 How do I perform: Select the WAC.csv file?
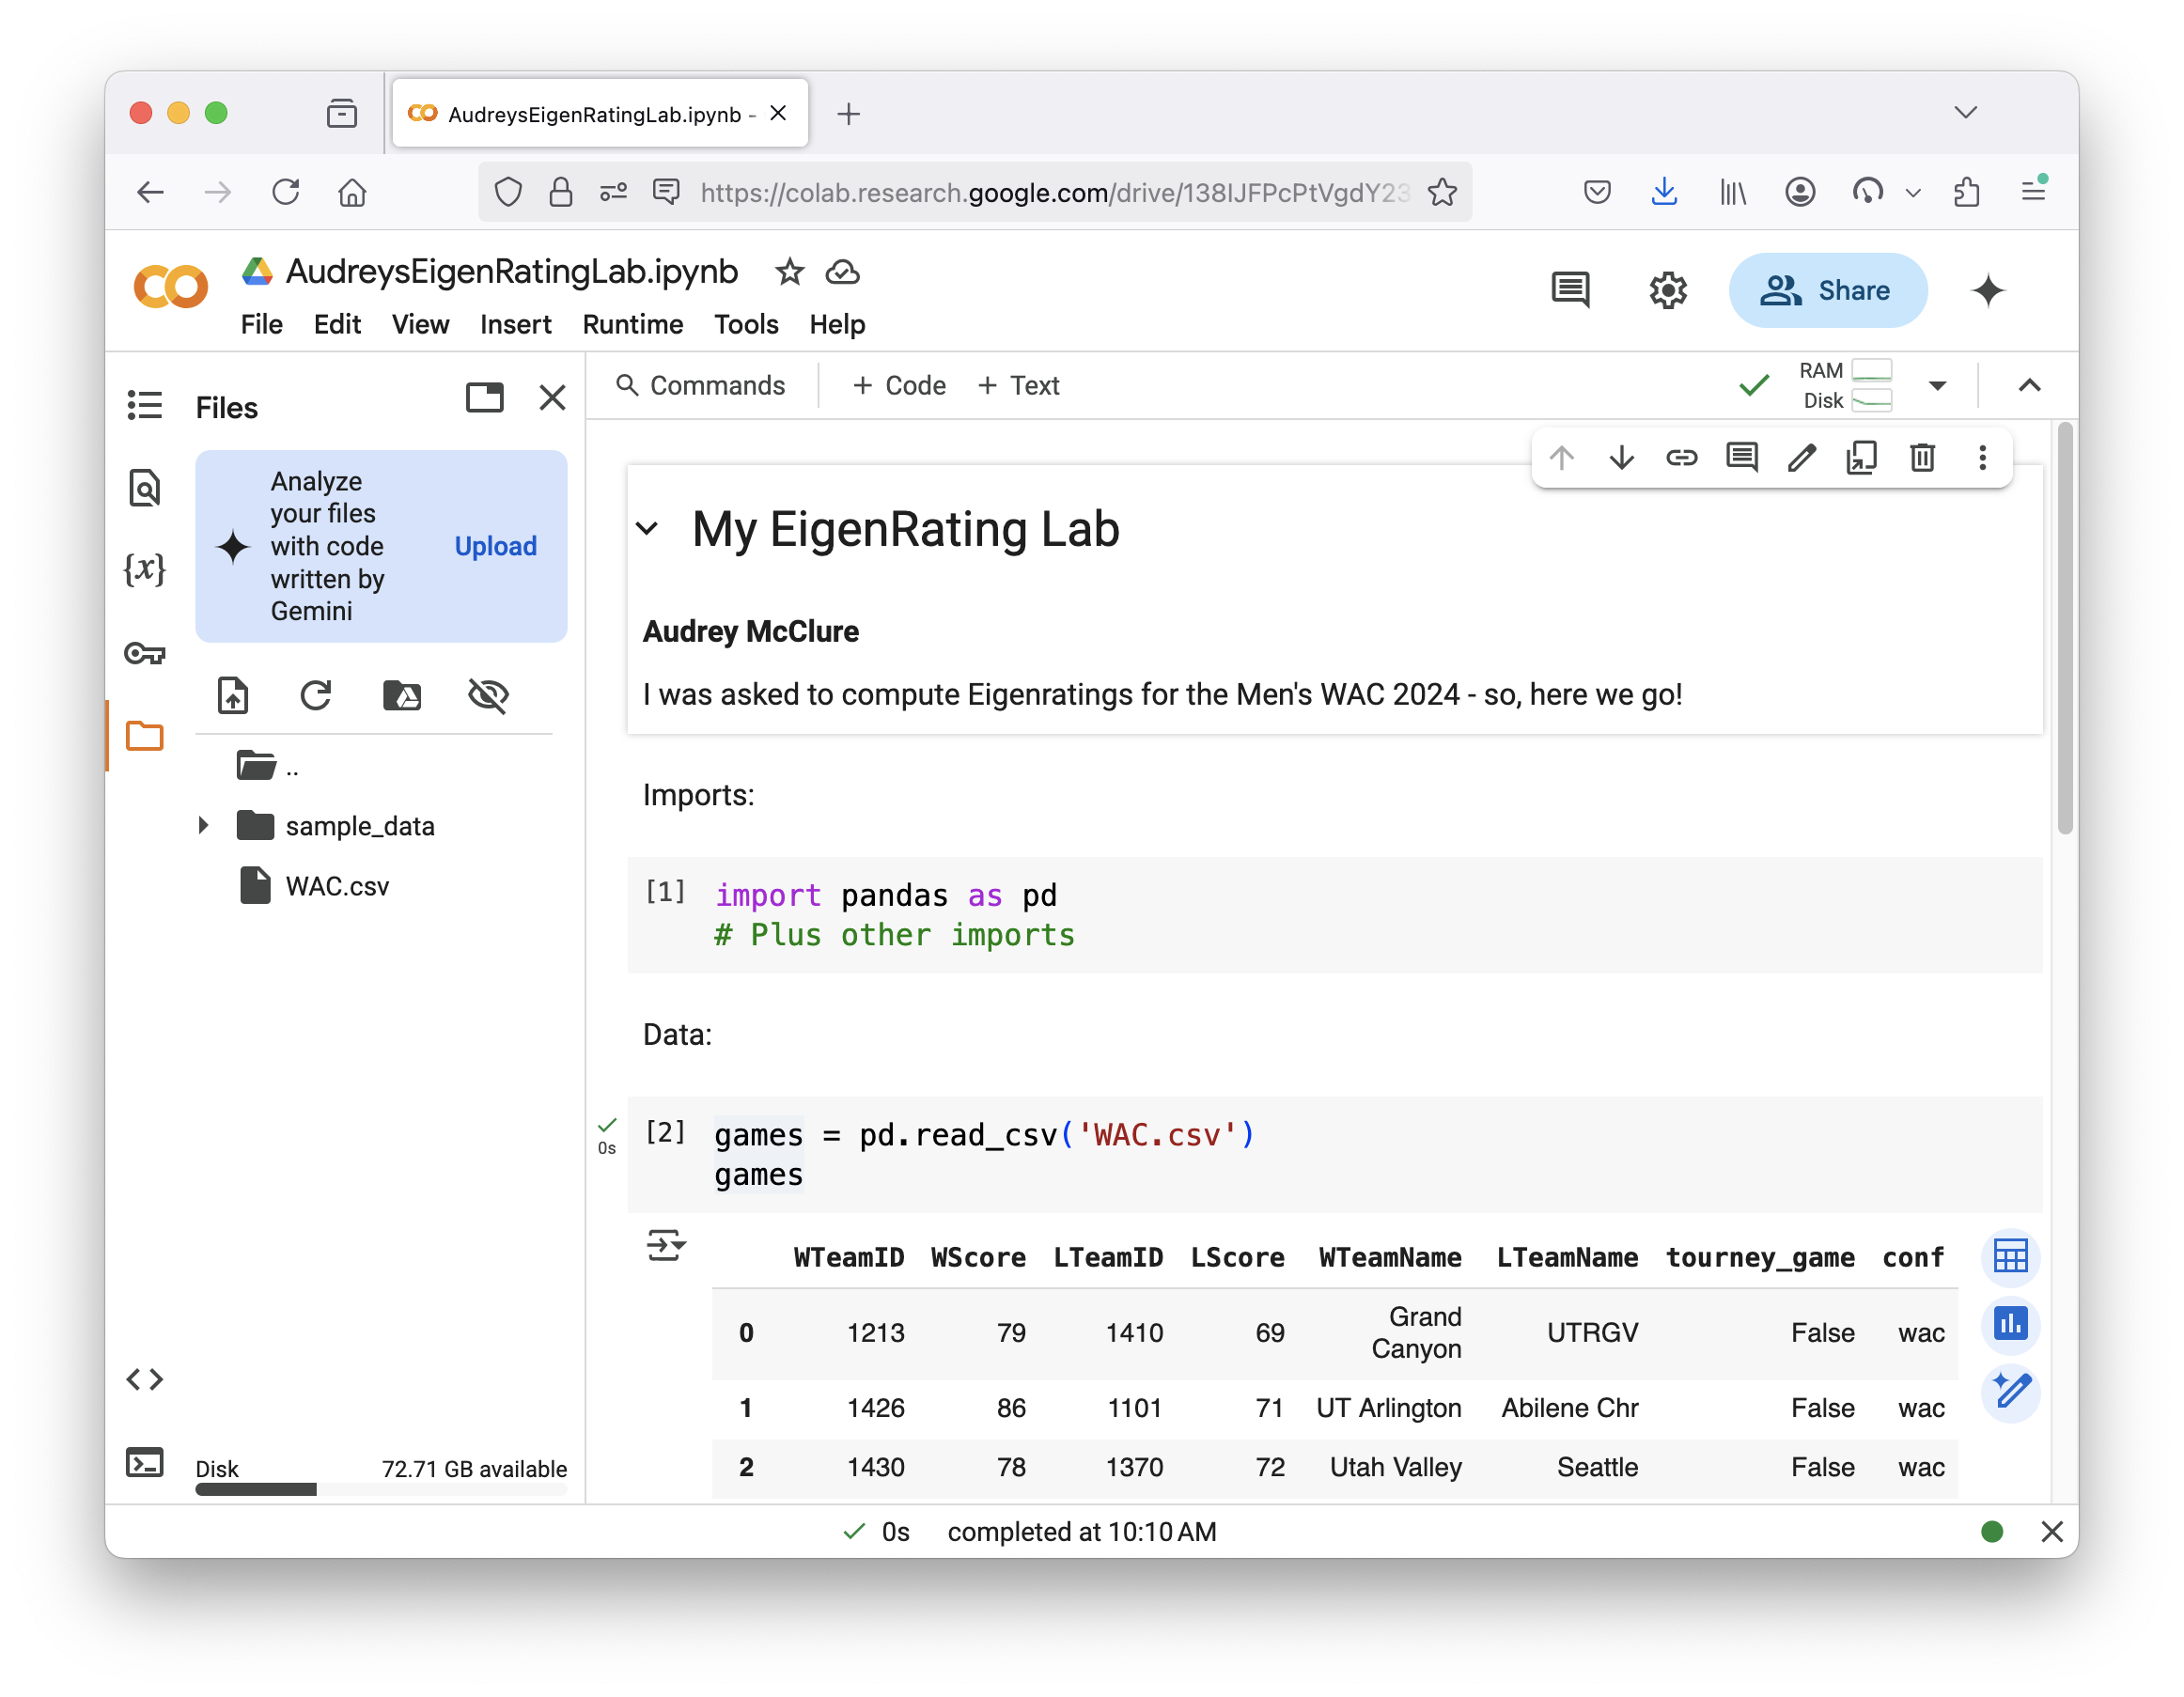pos(336,886)
